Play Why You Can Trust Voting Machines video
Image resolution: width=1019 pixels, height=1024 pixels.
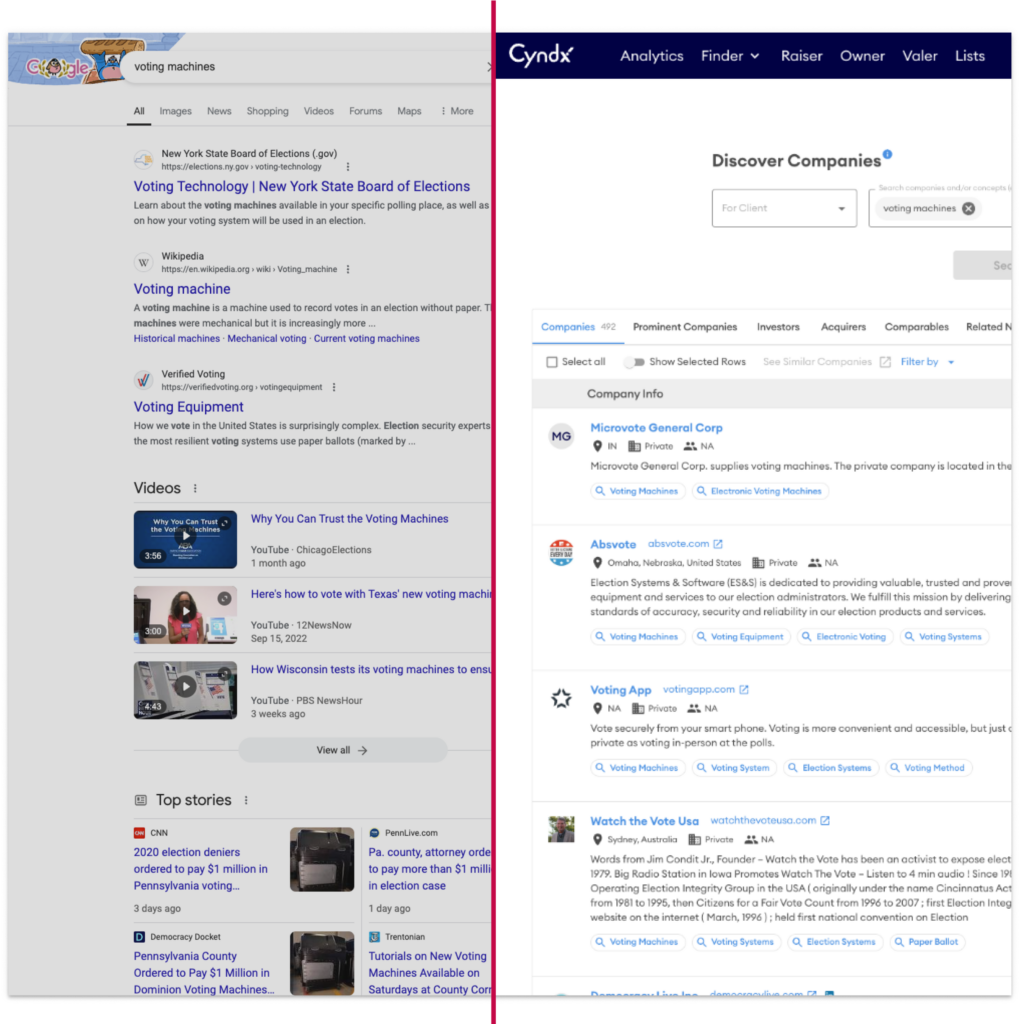coord(186,539)
